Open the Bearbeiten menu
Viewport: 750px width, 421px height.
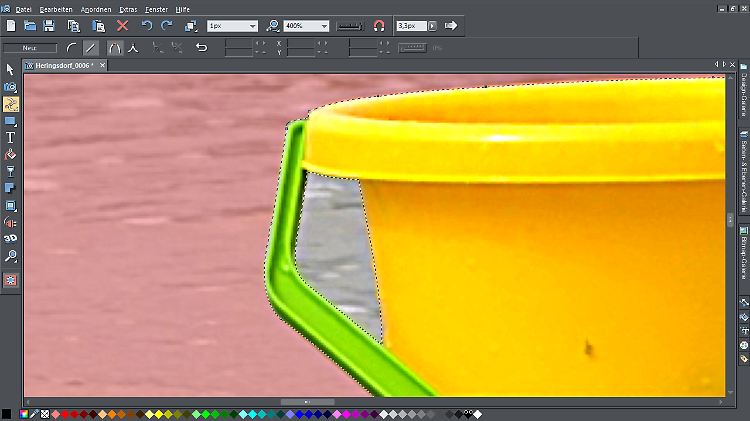[55, 8]
